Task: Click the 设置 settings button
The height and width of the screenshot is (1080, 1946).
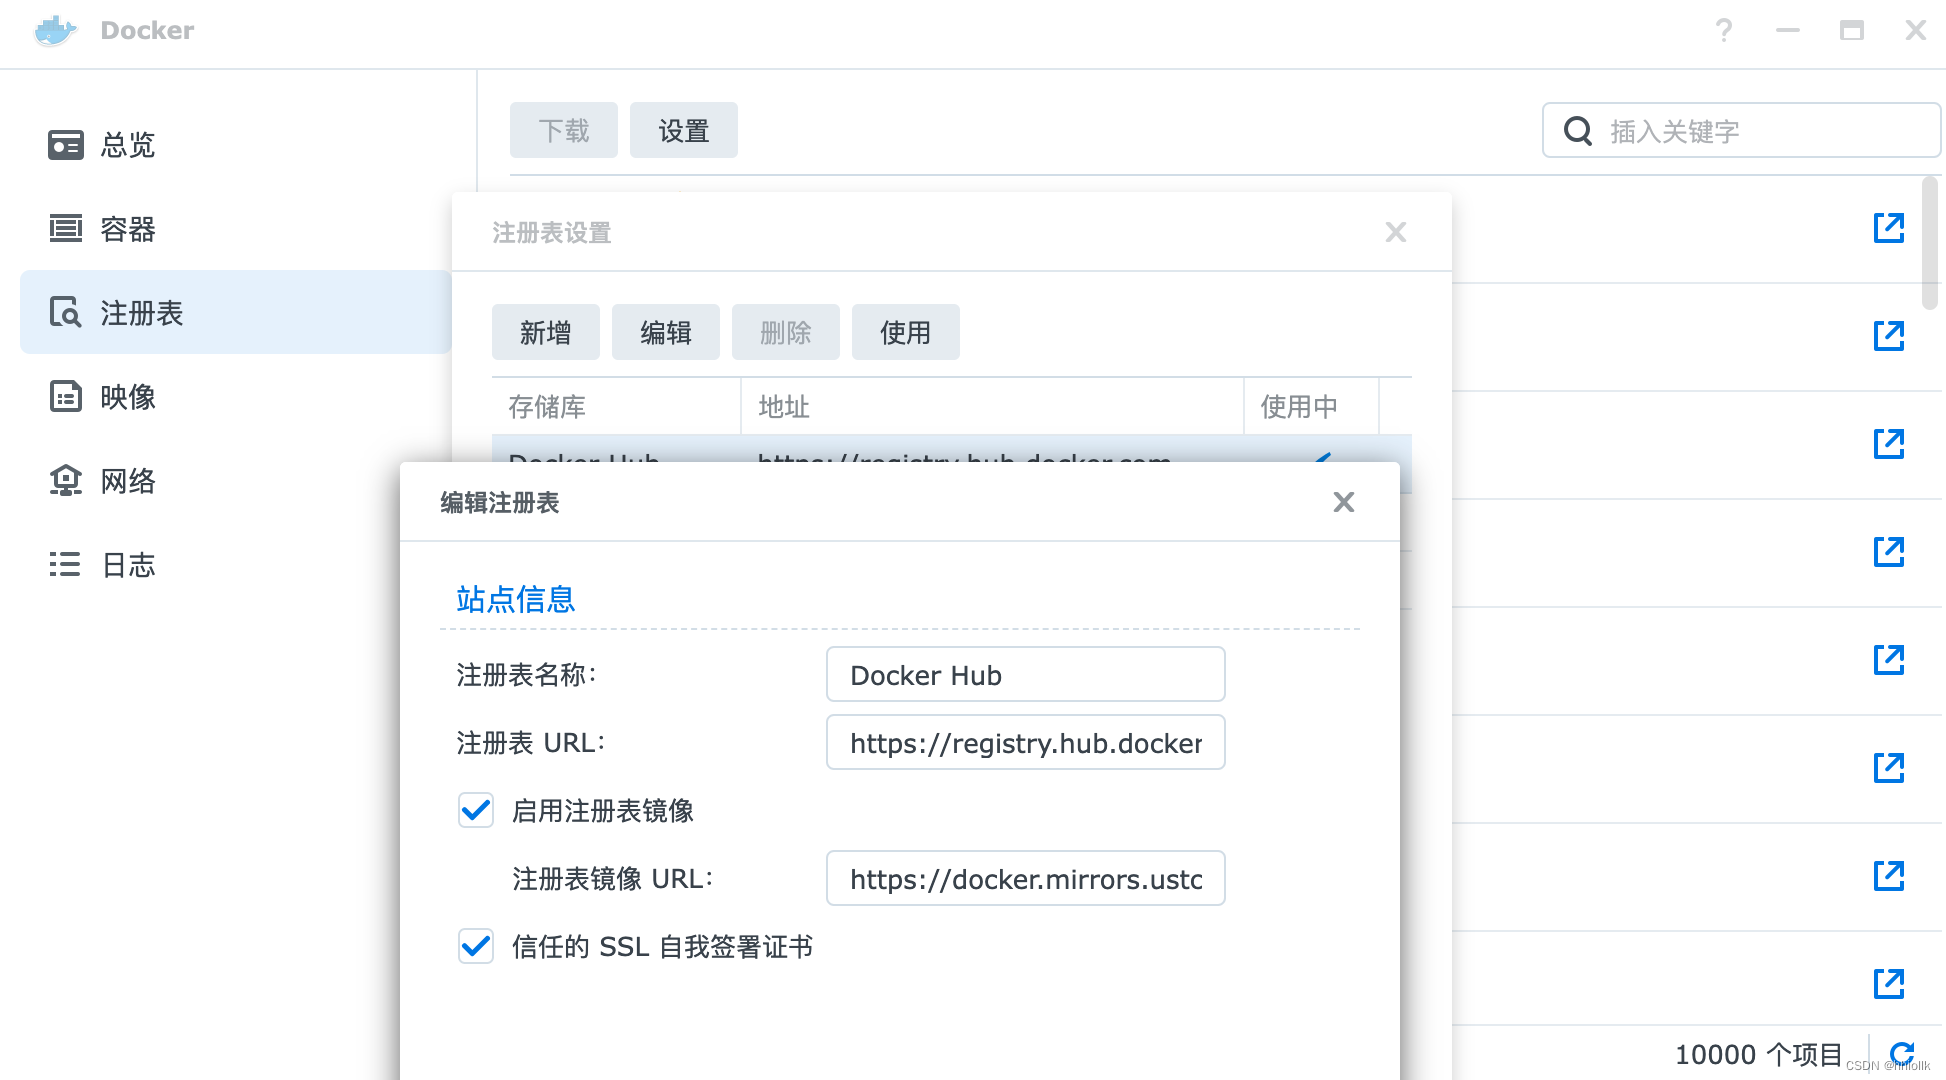Action: coord(683,130)
